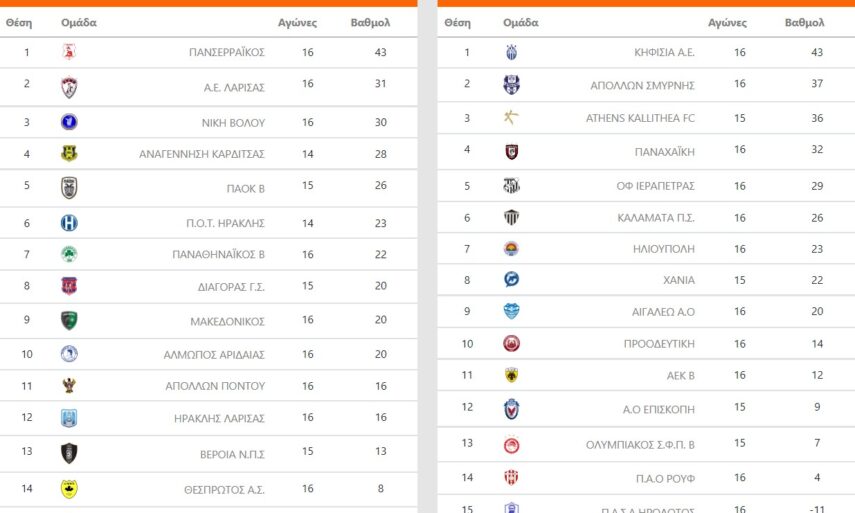Click the Niki Volou club badge
This screenshot has width=855, height=513.
point(69,123)
